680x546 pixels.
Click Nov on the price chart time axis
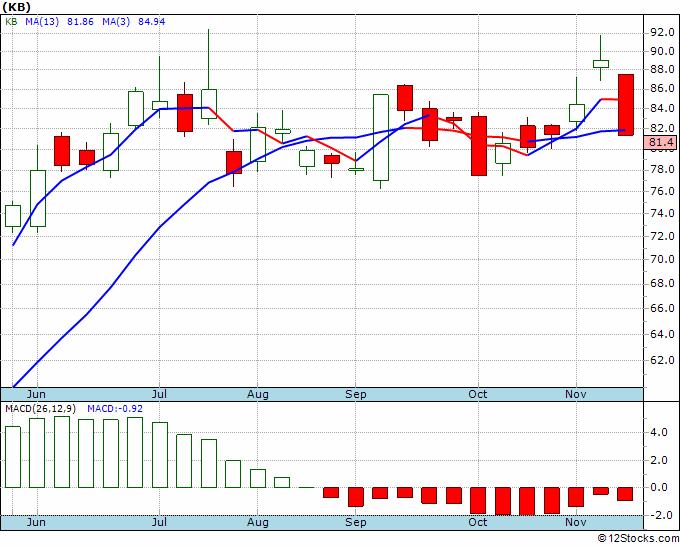tap(575, 394)
